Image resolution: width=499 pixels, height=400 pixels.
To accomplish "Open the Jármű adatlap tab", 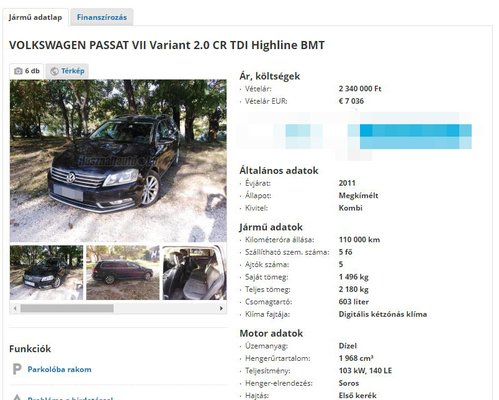I will [x=35, y=17].
